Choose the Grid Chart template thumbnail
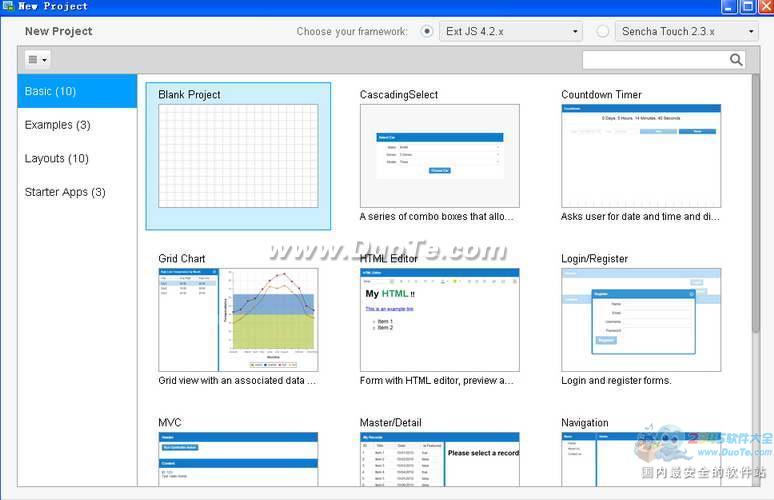Viewport: 774px width, 500px height. click(x=238, y=320)
